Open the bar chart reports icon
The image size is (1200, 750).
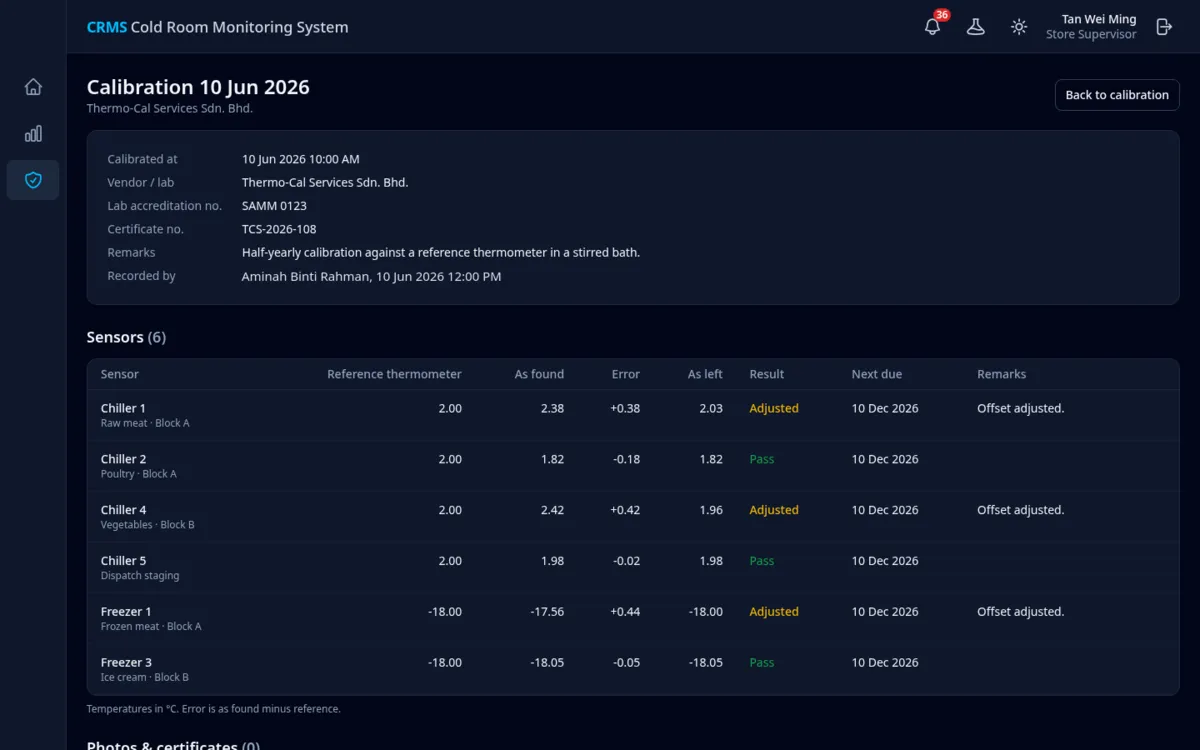coord(33,134)
